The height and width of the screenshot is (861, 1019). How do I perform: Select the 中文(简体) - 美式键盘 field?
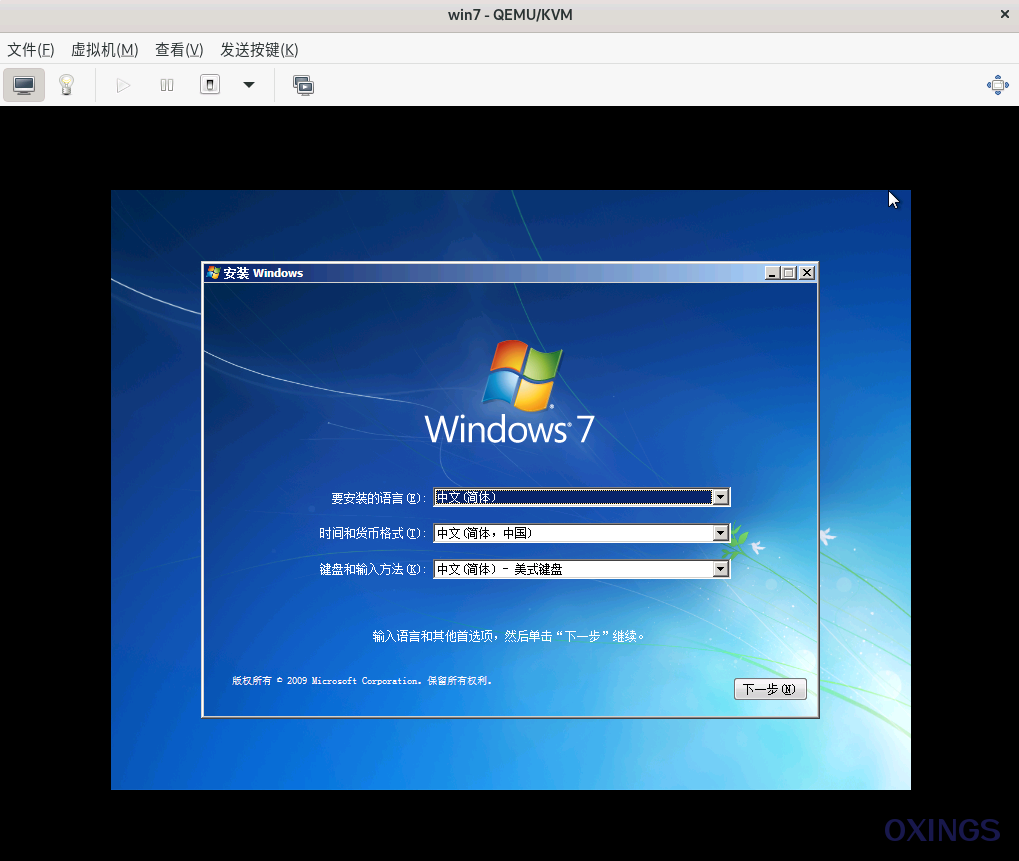[582, 569]
